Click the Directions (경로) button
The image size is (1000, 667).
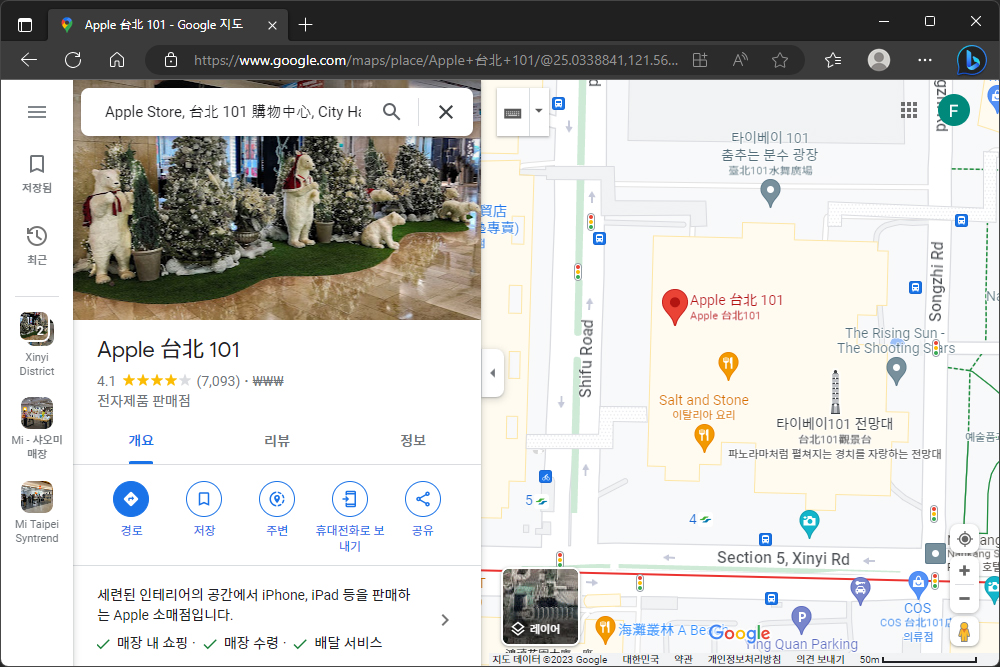(x=131, y=509)
